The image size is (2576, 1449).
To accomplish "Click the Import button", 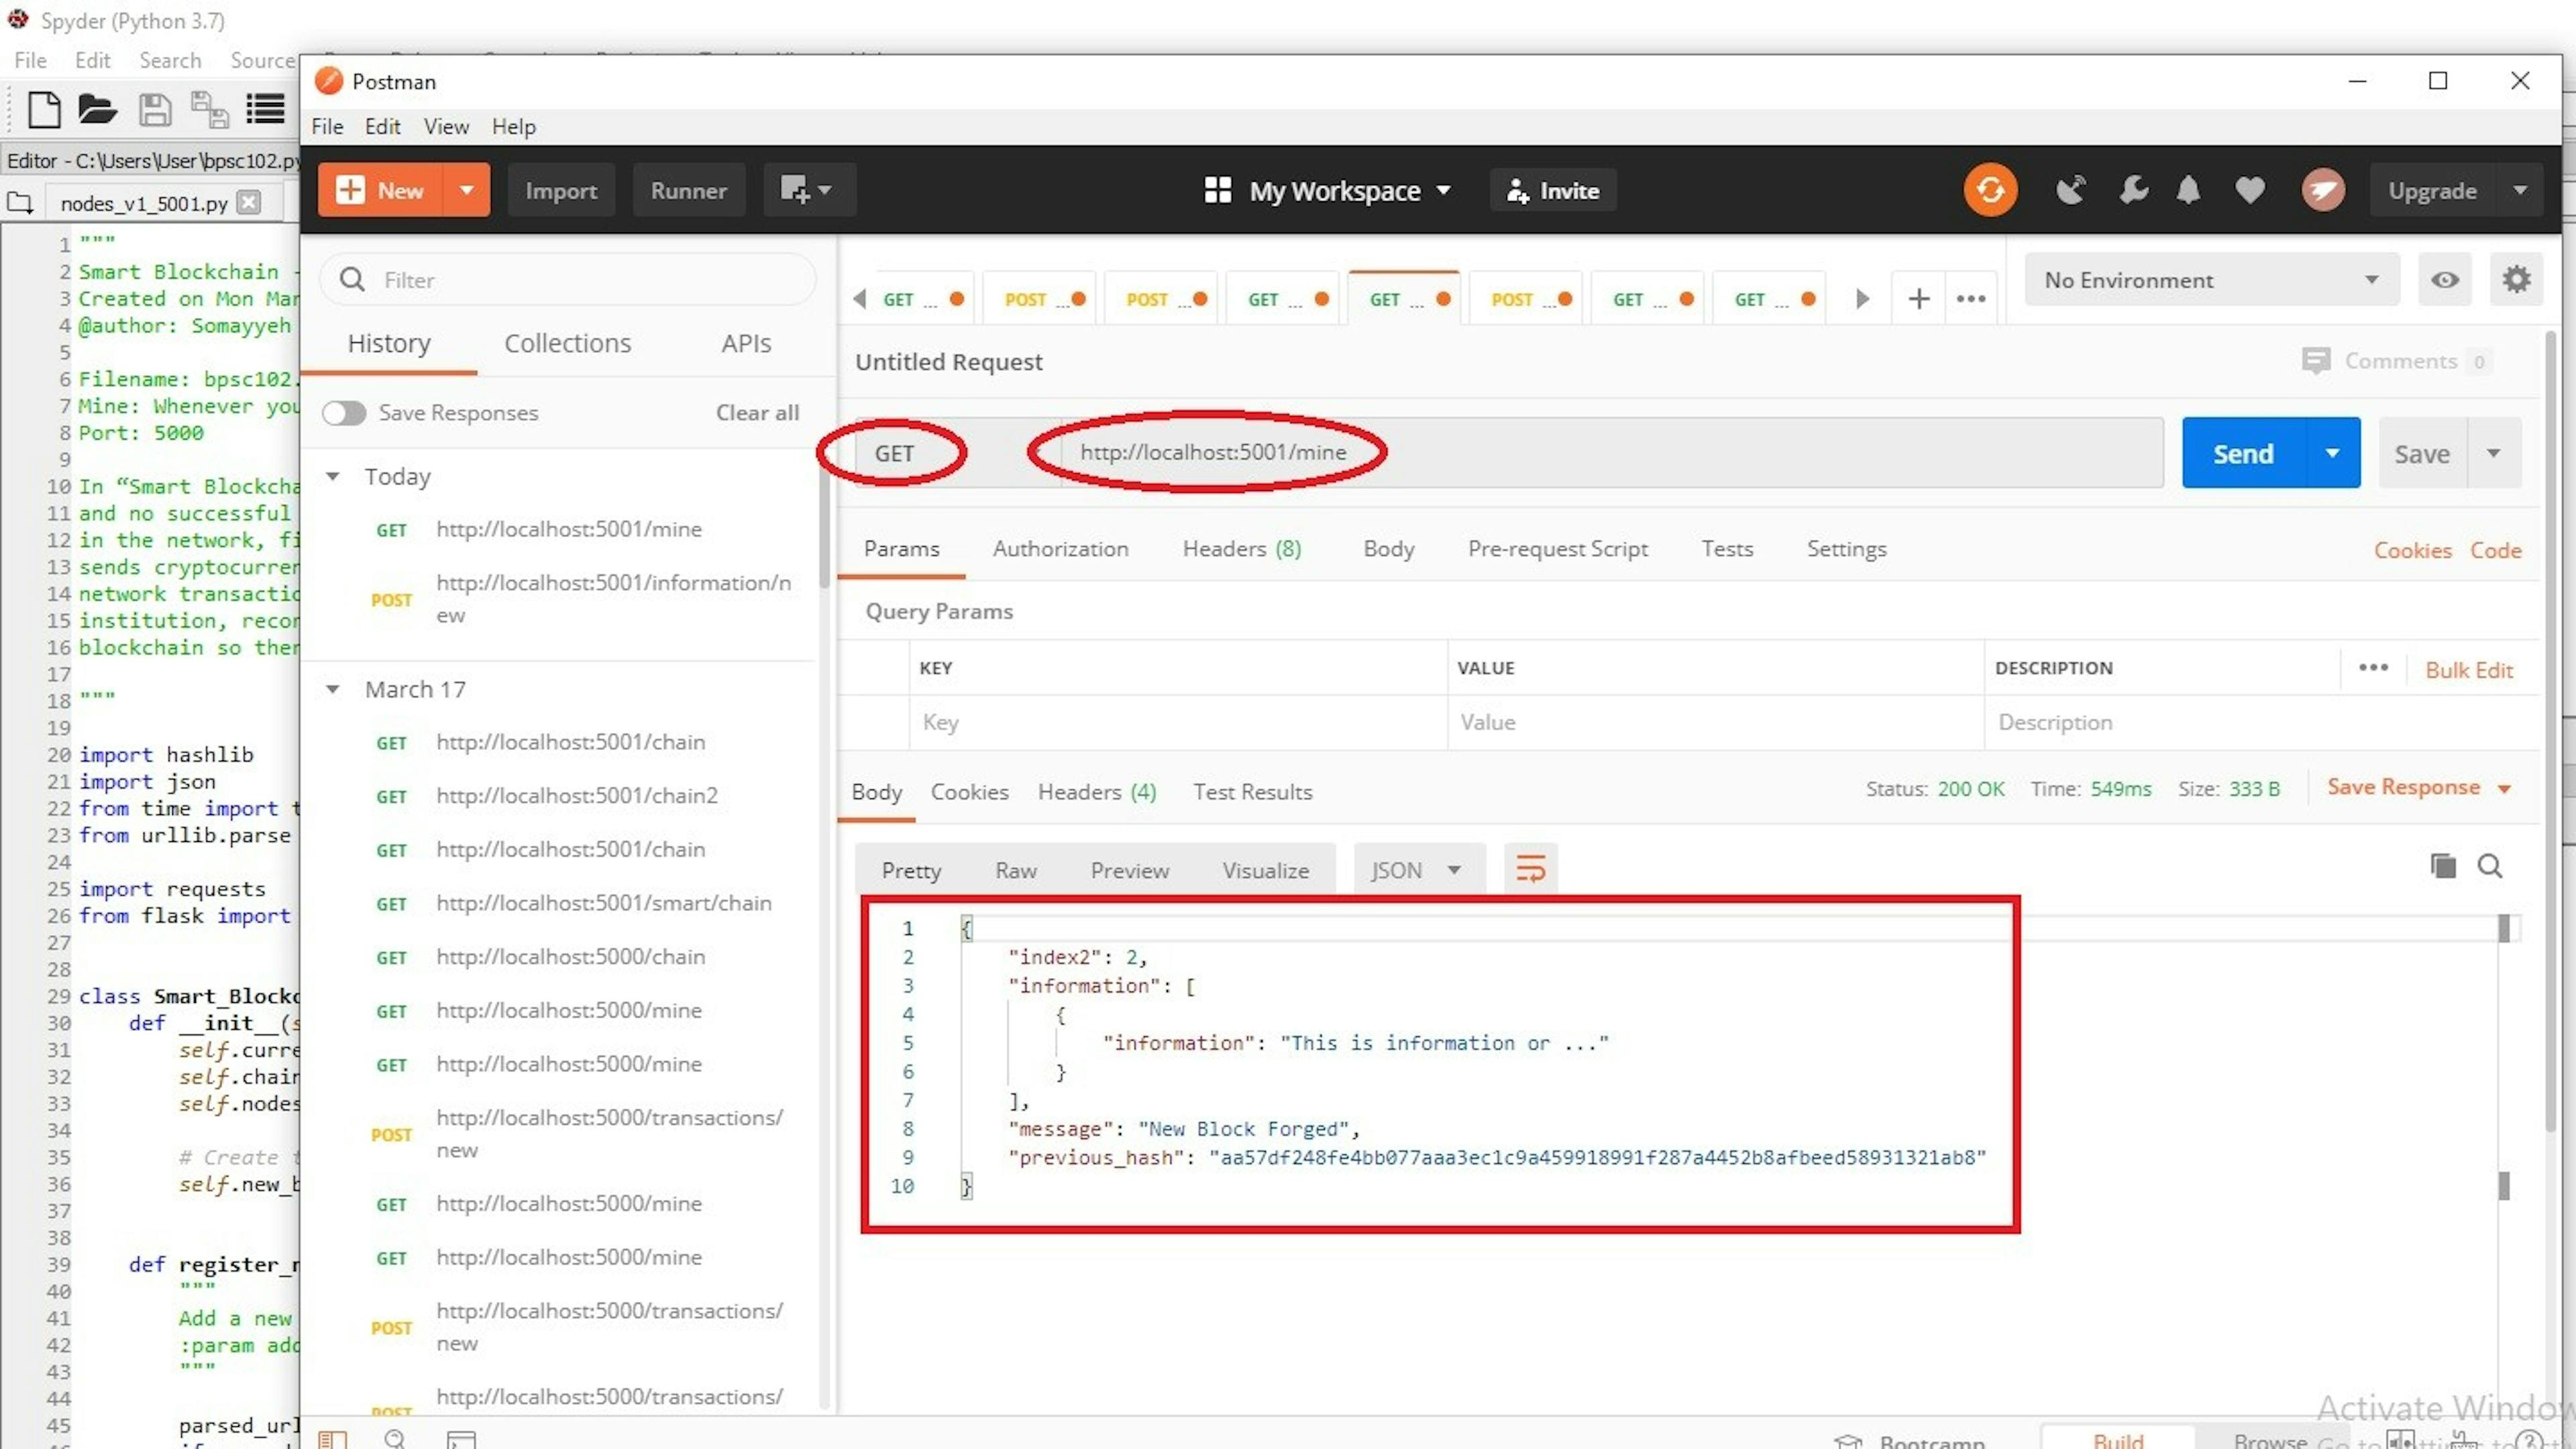I will [561, 190].
